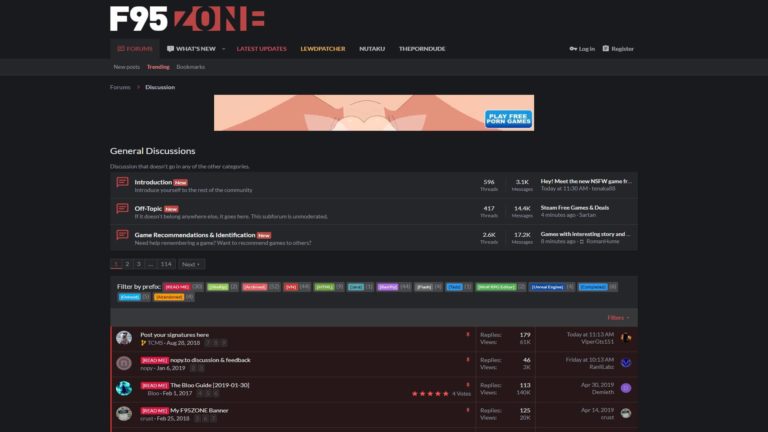Open the Latest Updates nav tab

261,49
